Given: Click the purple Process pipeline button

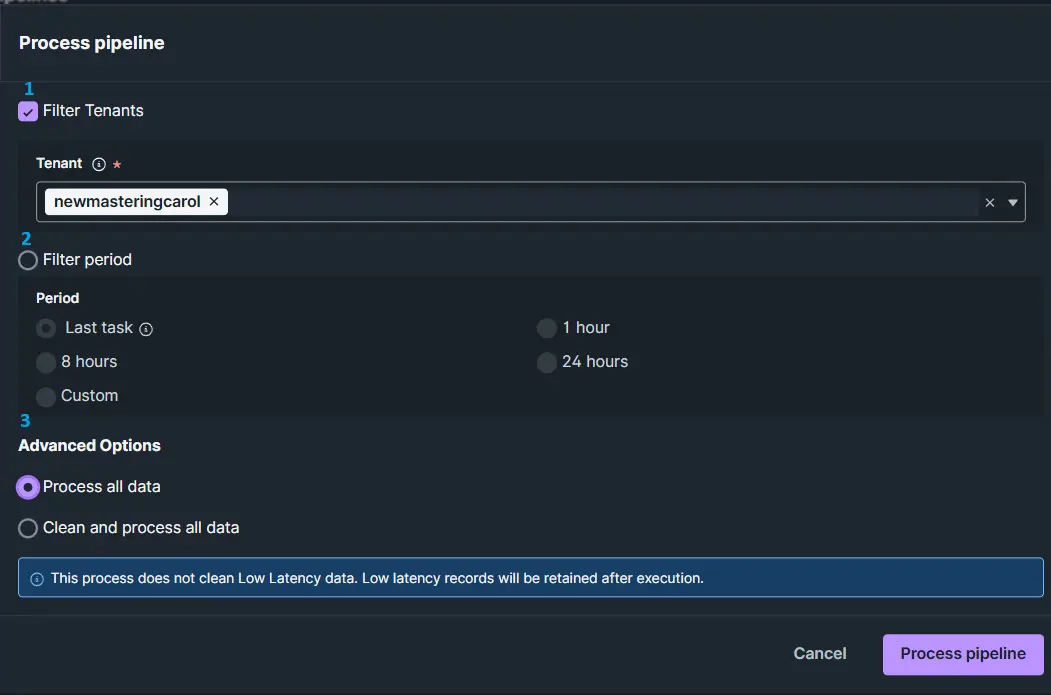Looking at the screenshot, I should coord(962,654).
